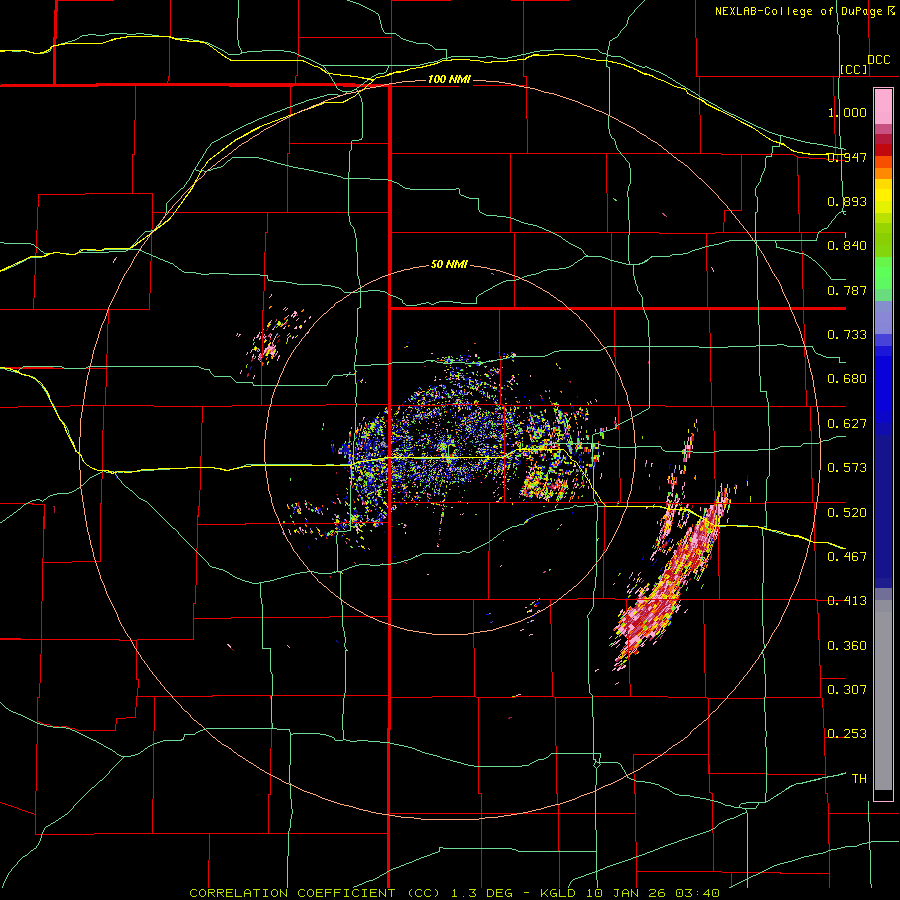Click the 0.413 value on color scale
900x900 pixels.
pyautogui.click(x=847, y=601)
